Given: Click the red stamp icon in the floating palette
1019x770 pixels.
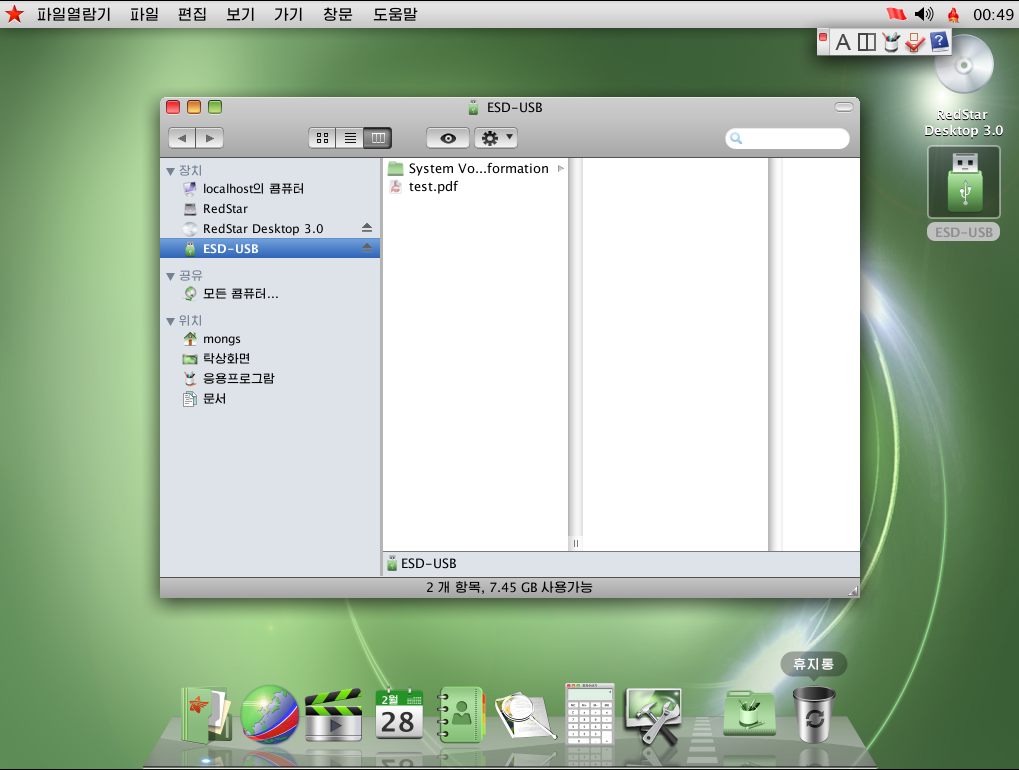Looking at the screenshot, I should coord(914,42).
